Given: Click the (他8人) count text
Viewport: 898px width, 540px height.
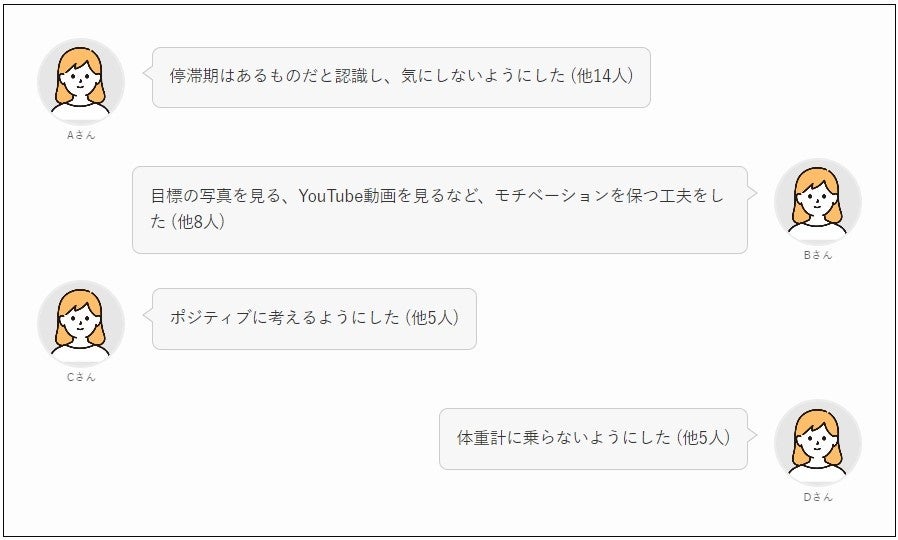Looking at the screenshot, I should click(198, 222).
